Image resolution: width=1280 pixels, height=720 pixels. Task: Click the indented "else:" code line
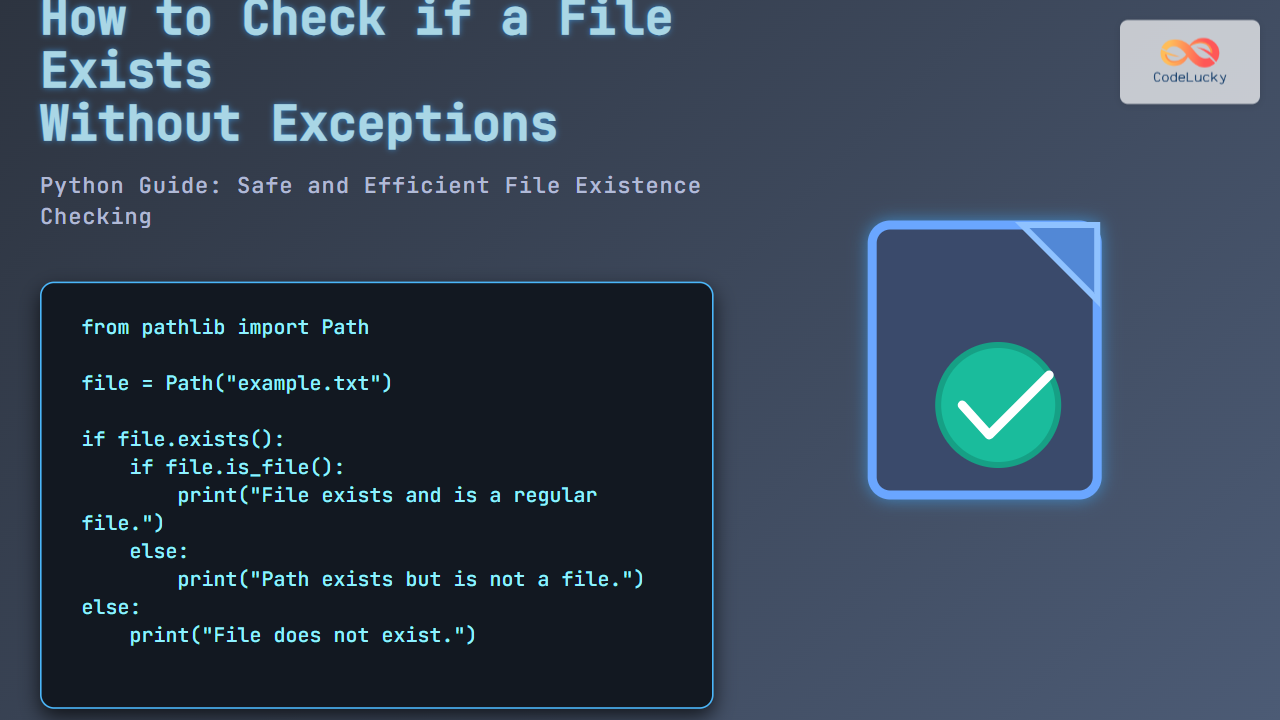click(x=159, y=551)
